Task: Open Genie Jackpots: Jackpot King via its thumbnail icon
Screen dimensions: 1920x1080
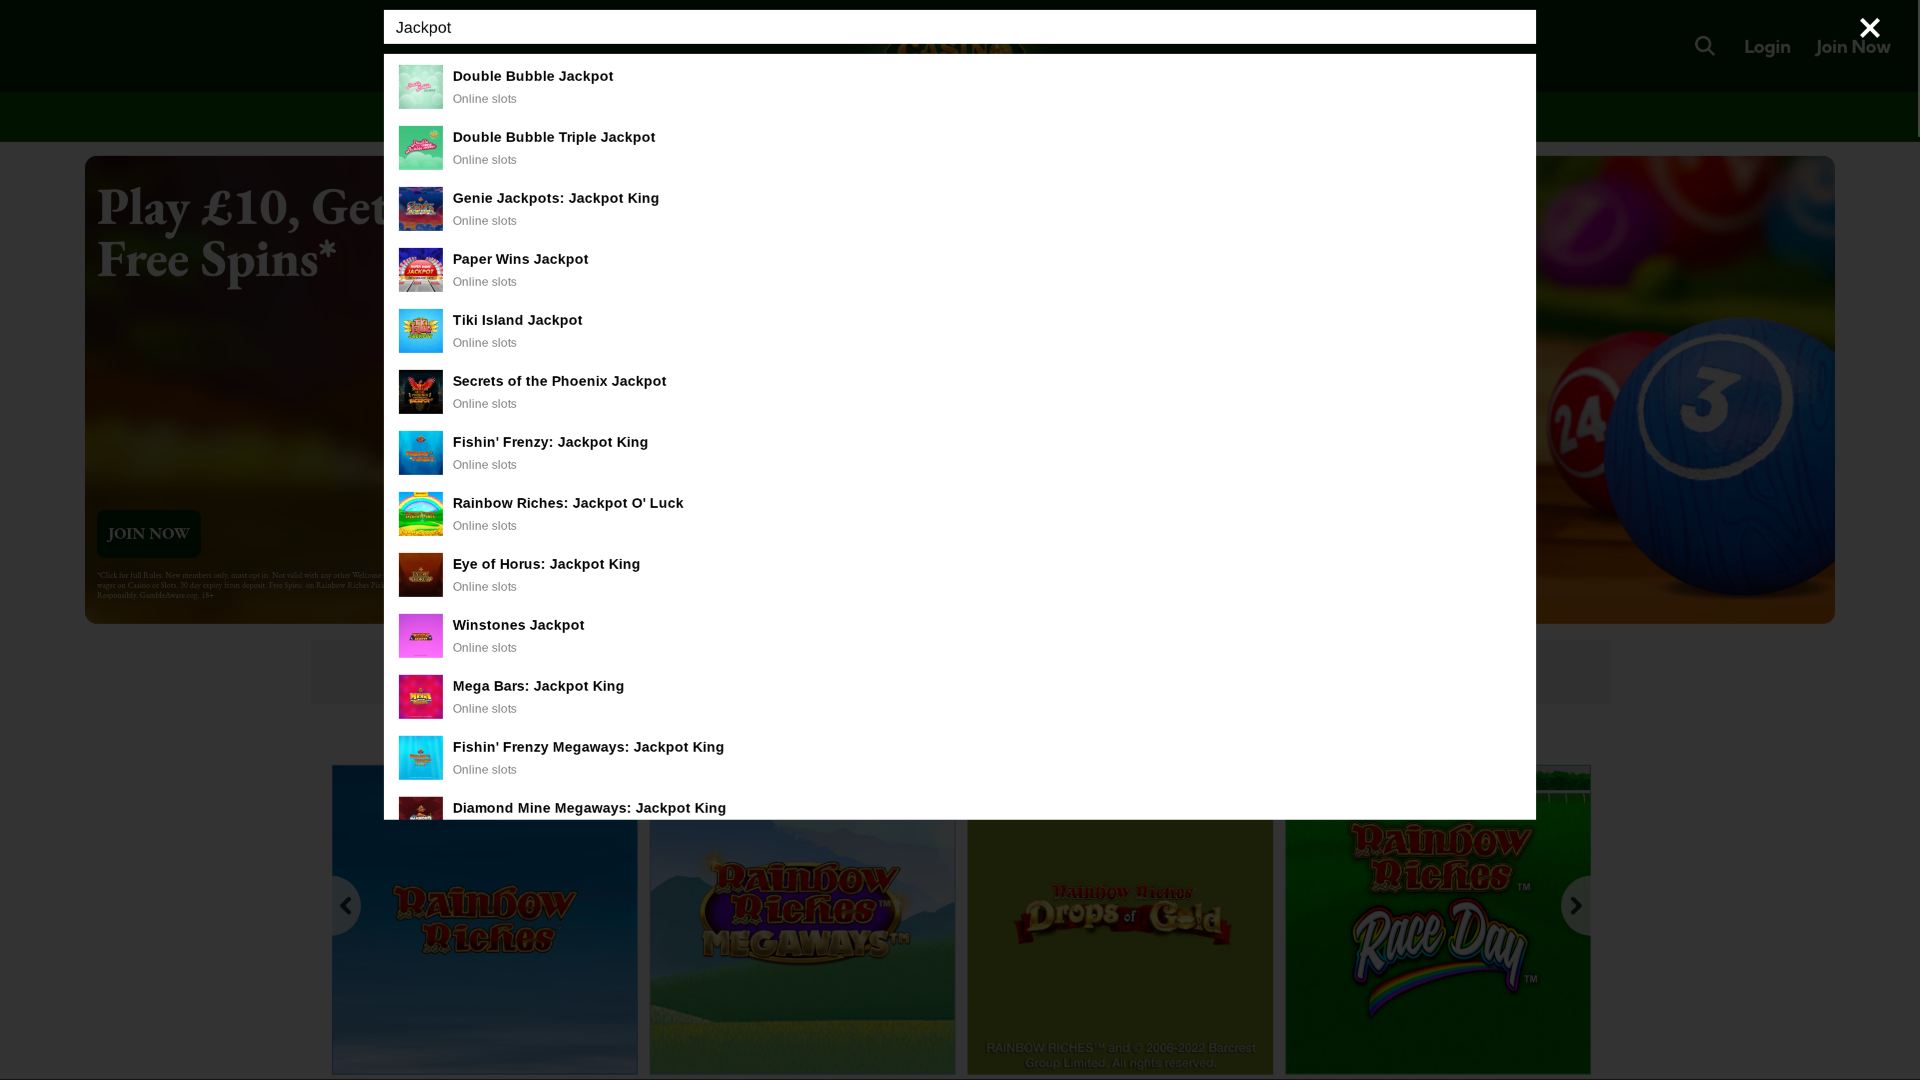Action: pyautogui.click(x=420, y=208)
